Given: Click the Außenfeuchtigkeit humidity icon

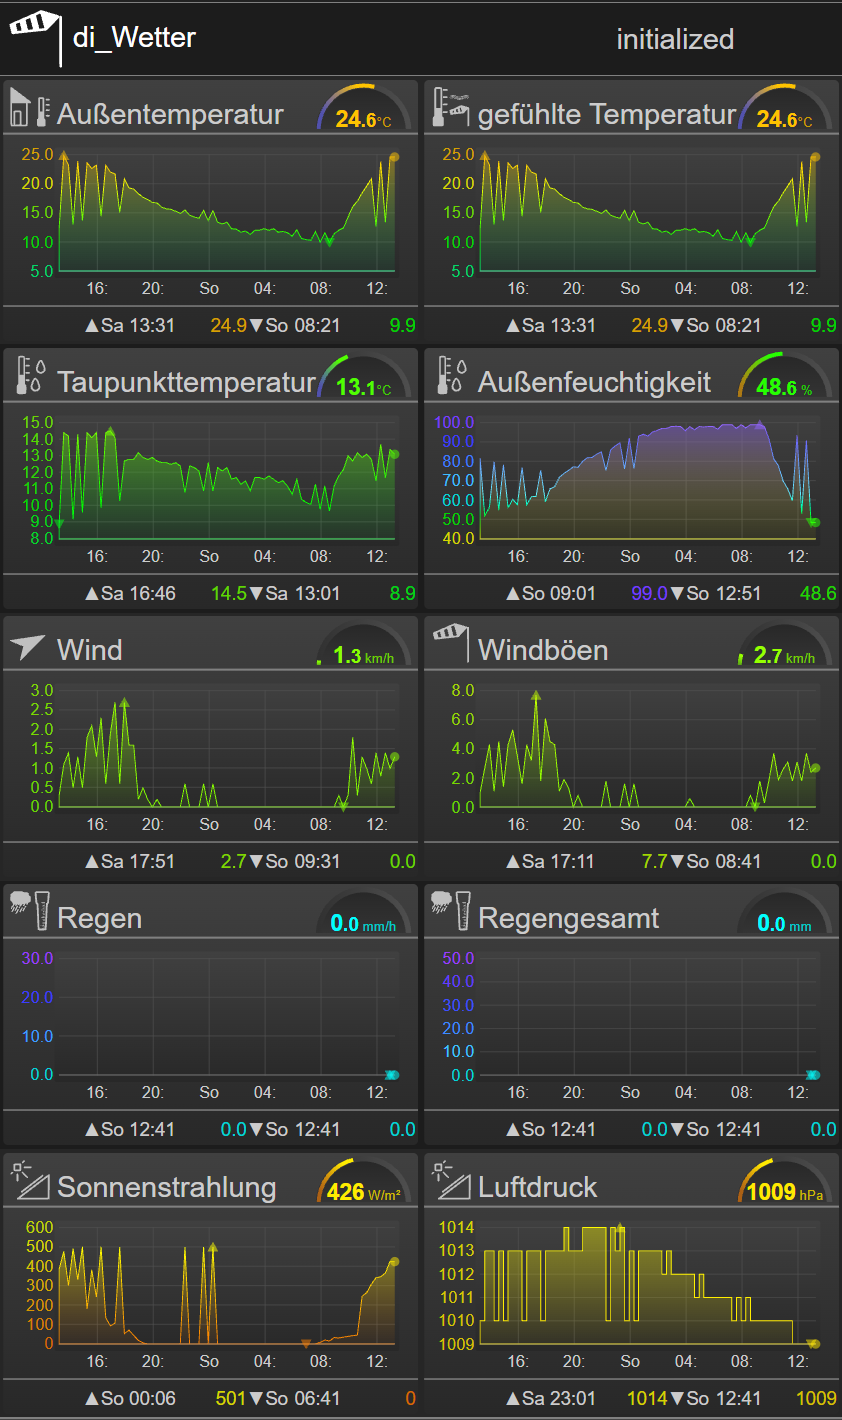Looking at the screenshot, I should click(450, 375).
